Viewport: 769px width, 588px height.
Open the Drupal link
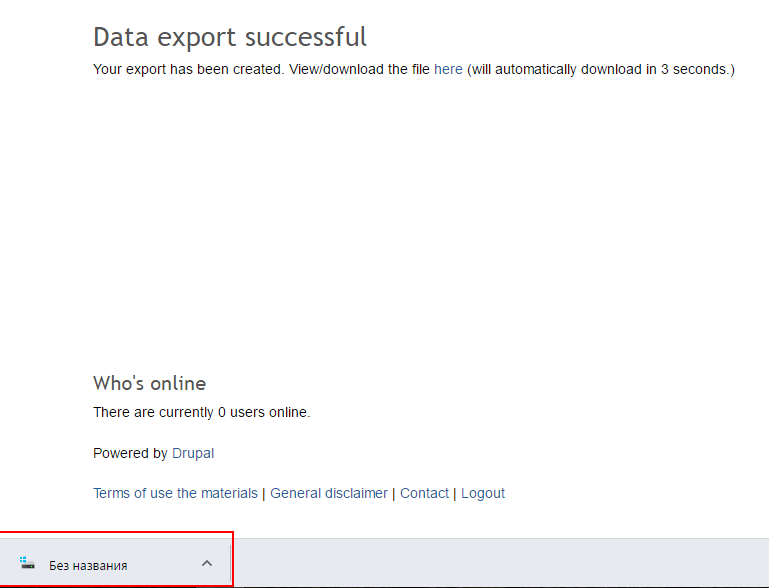tap(193, 453)
